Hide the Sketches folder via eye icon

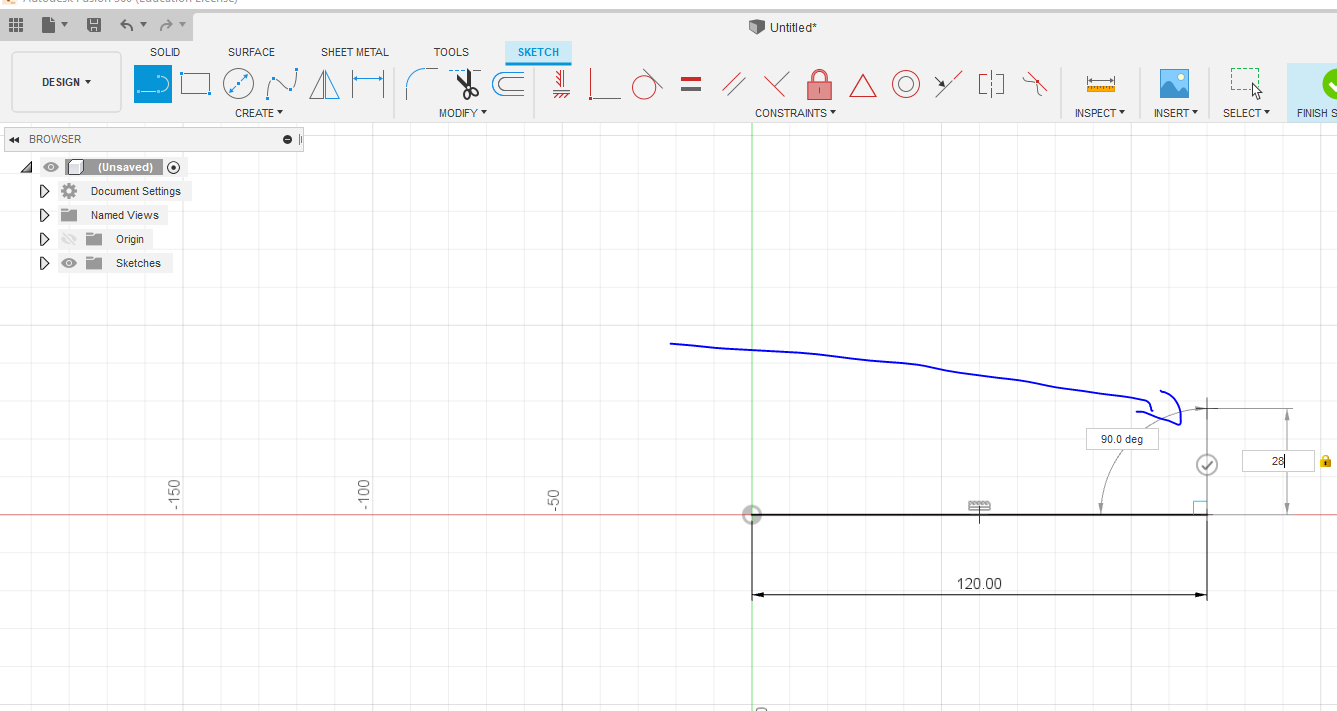click(69, 263)
